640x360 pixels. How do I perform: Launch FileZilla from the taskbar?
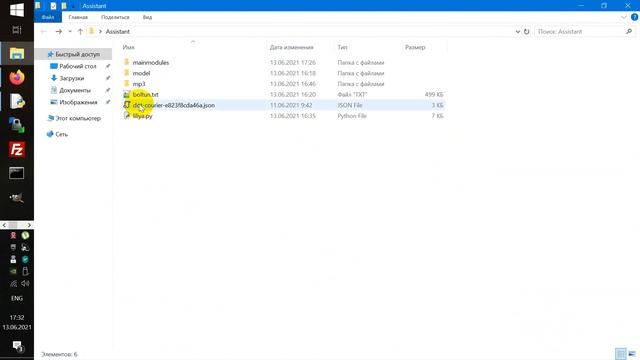(x=17, y=149)
